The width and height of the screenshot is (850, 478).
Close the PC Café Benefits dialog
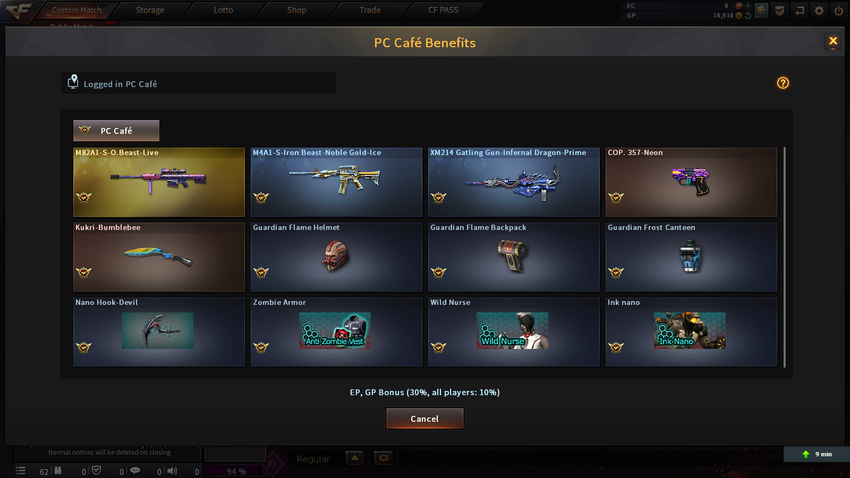833,41
